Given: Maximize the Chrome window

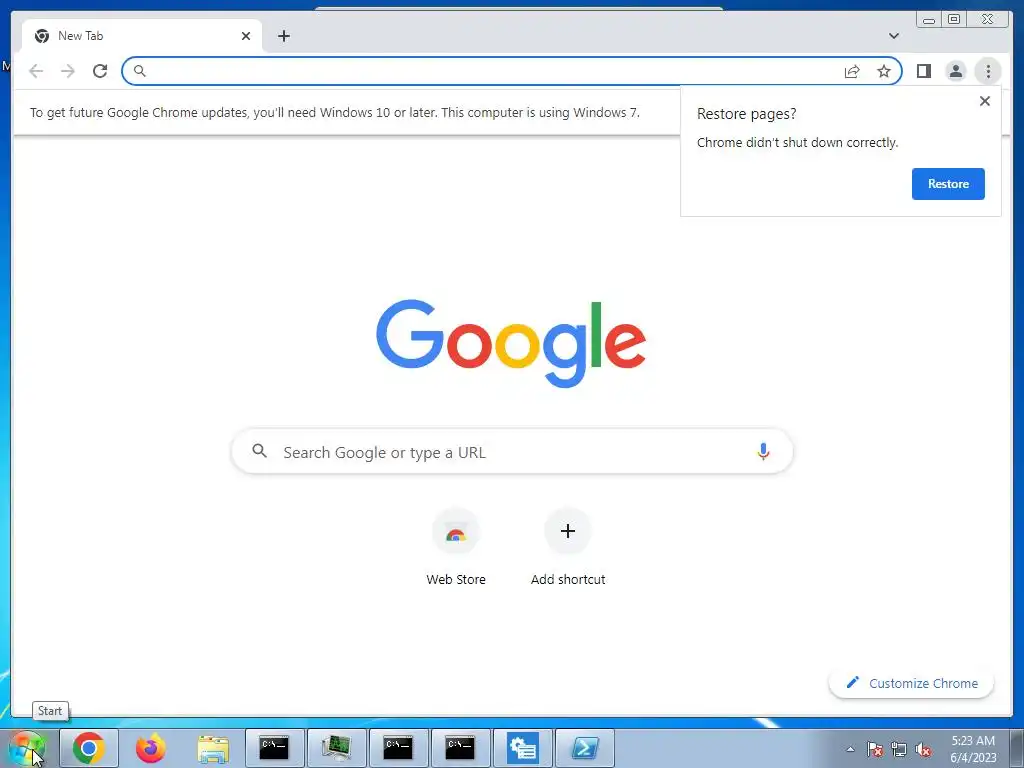Looking at the screenshot, I should [953, 20].
